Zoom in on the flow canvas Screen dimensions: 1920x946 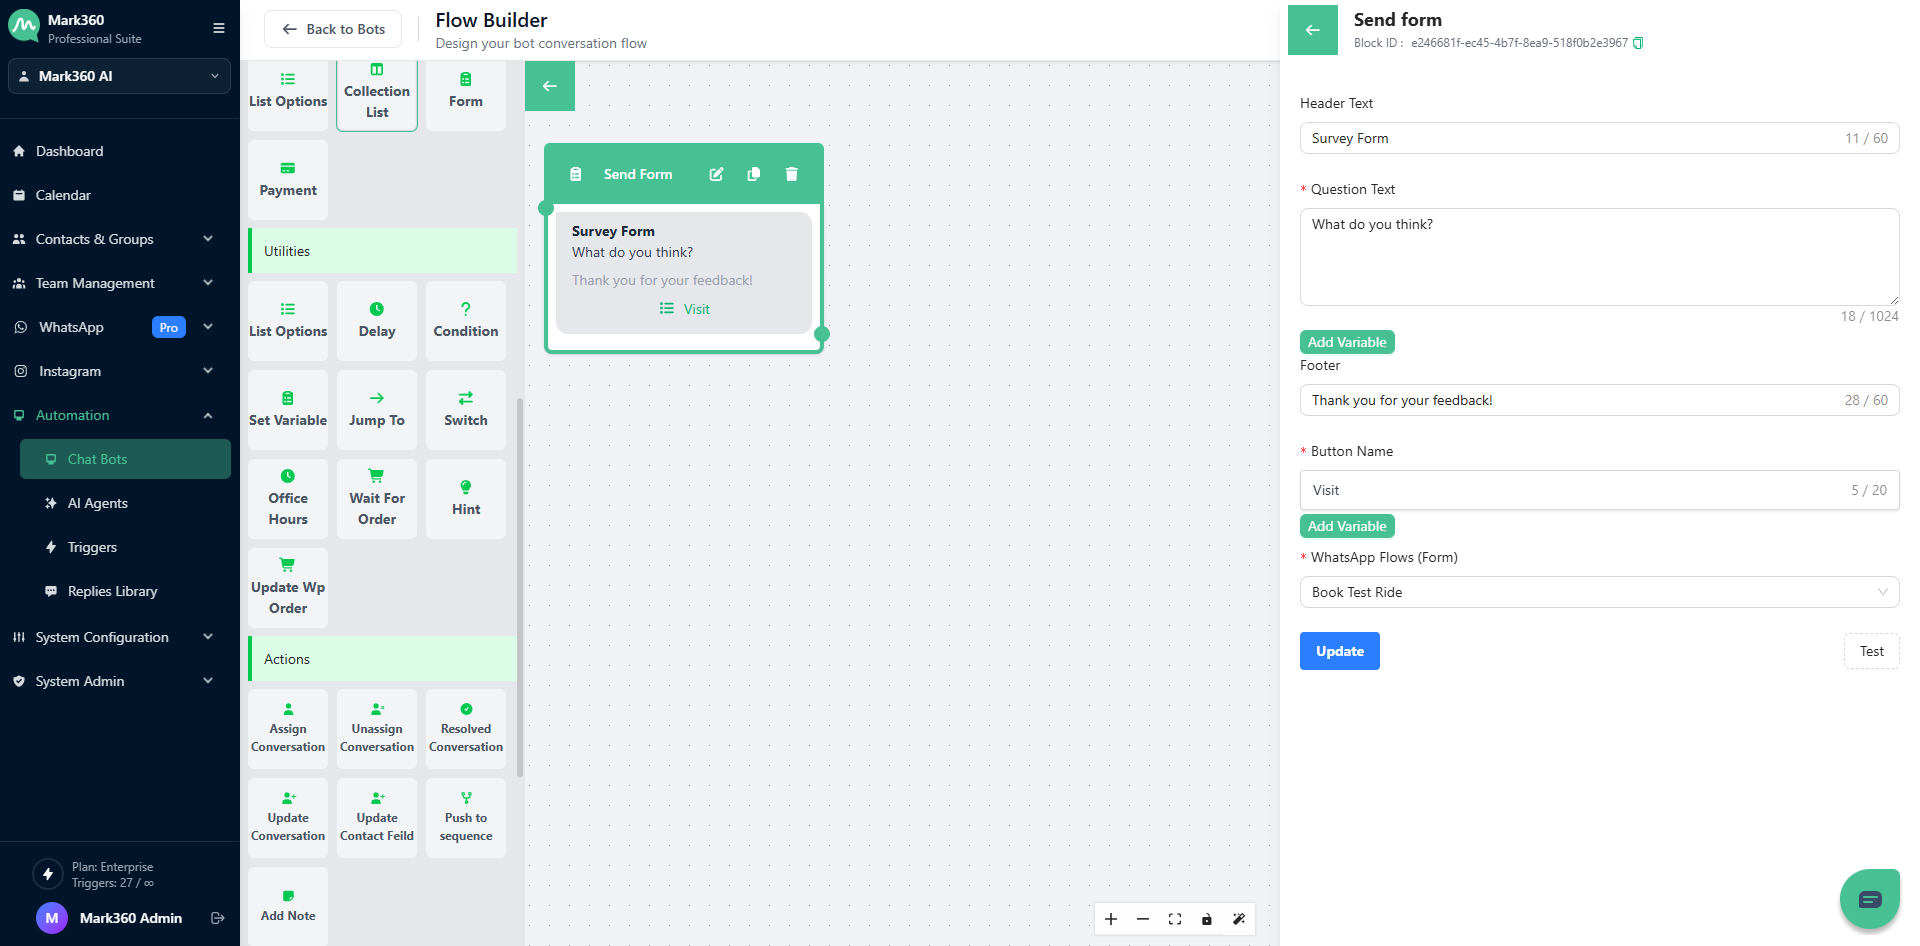1111,919
